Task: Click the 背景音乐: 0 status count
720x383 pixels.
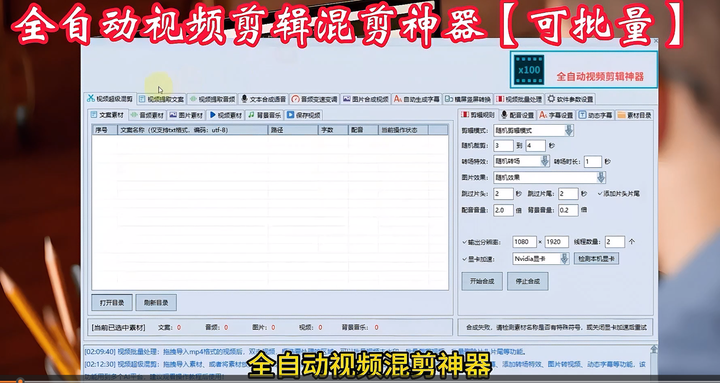Action: pos(360,327)
